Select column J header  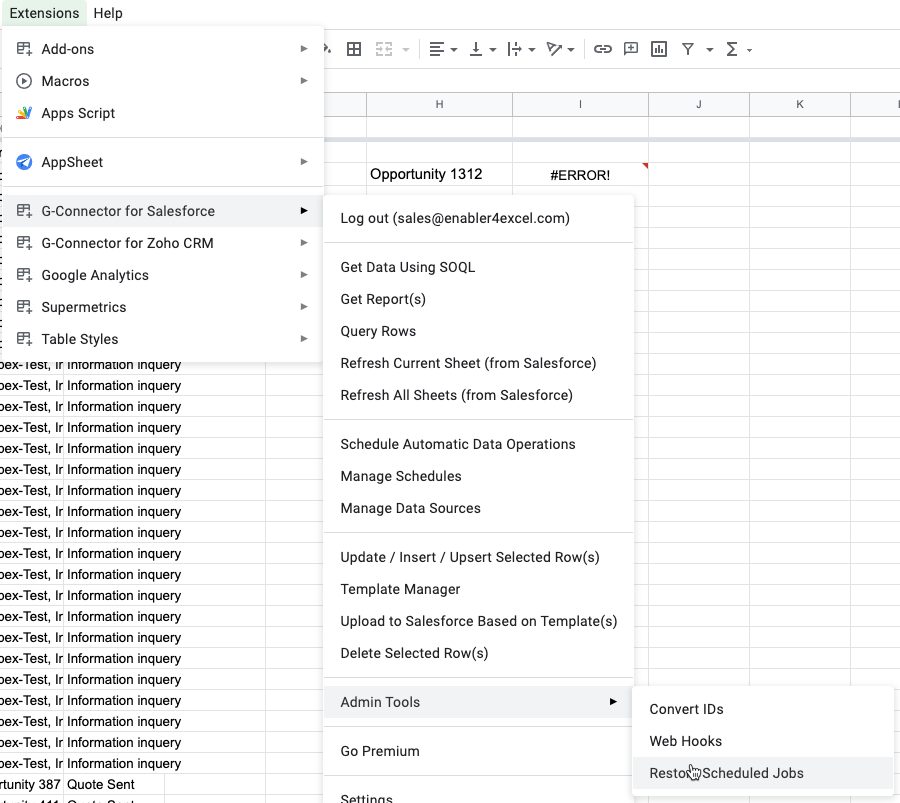tap(699, 104)
